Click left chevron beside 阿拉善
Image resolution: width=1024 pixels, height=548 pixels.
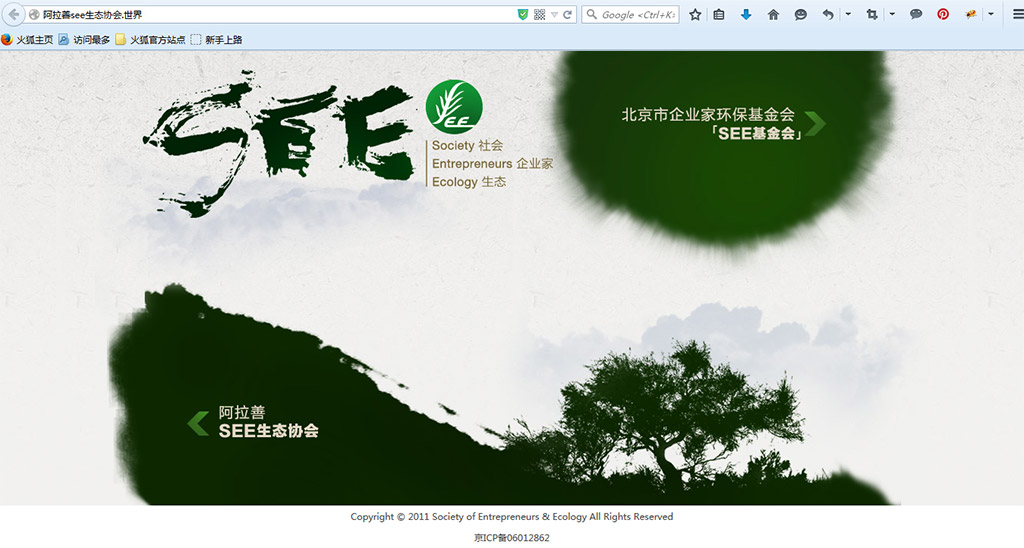point(198,423)
